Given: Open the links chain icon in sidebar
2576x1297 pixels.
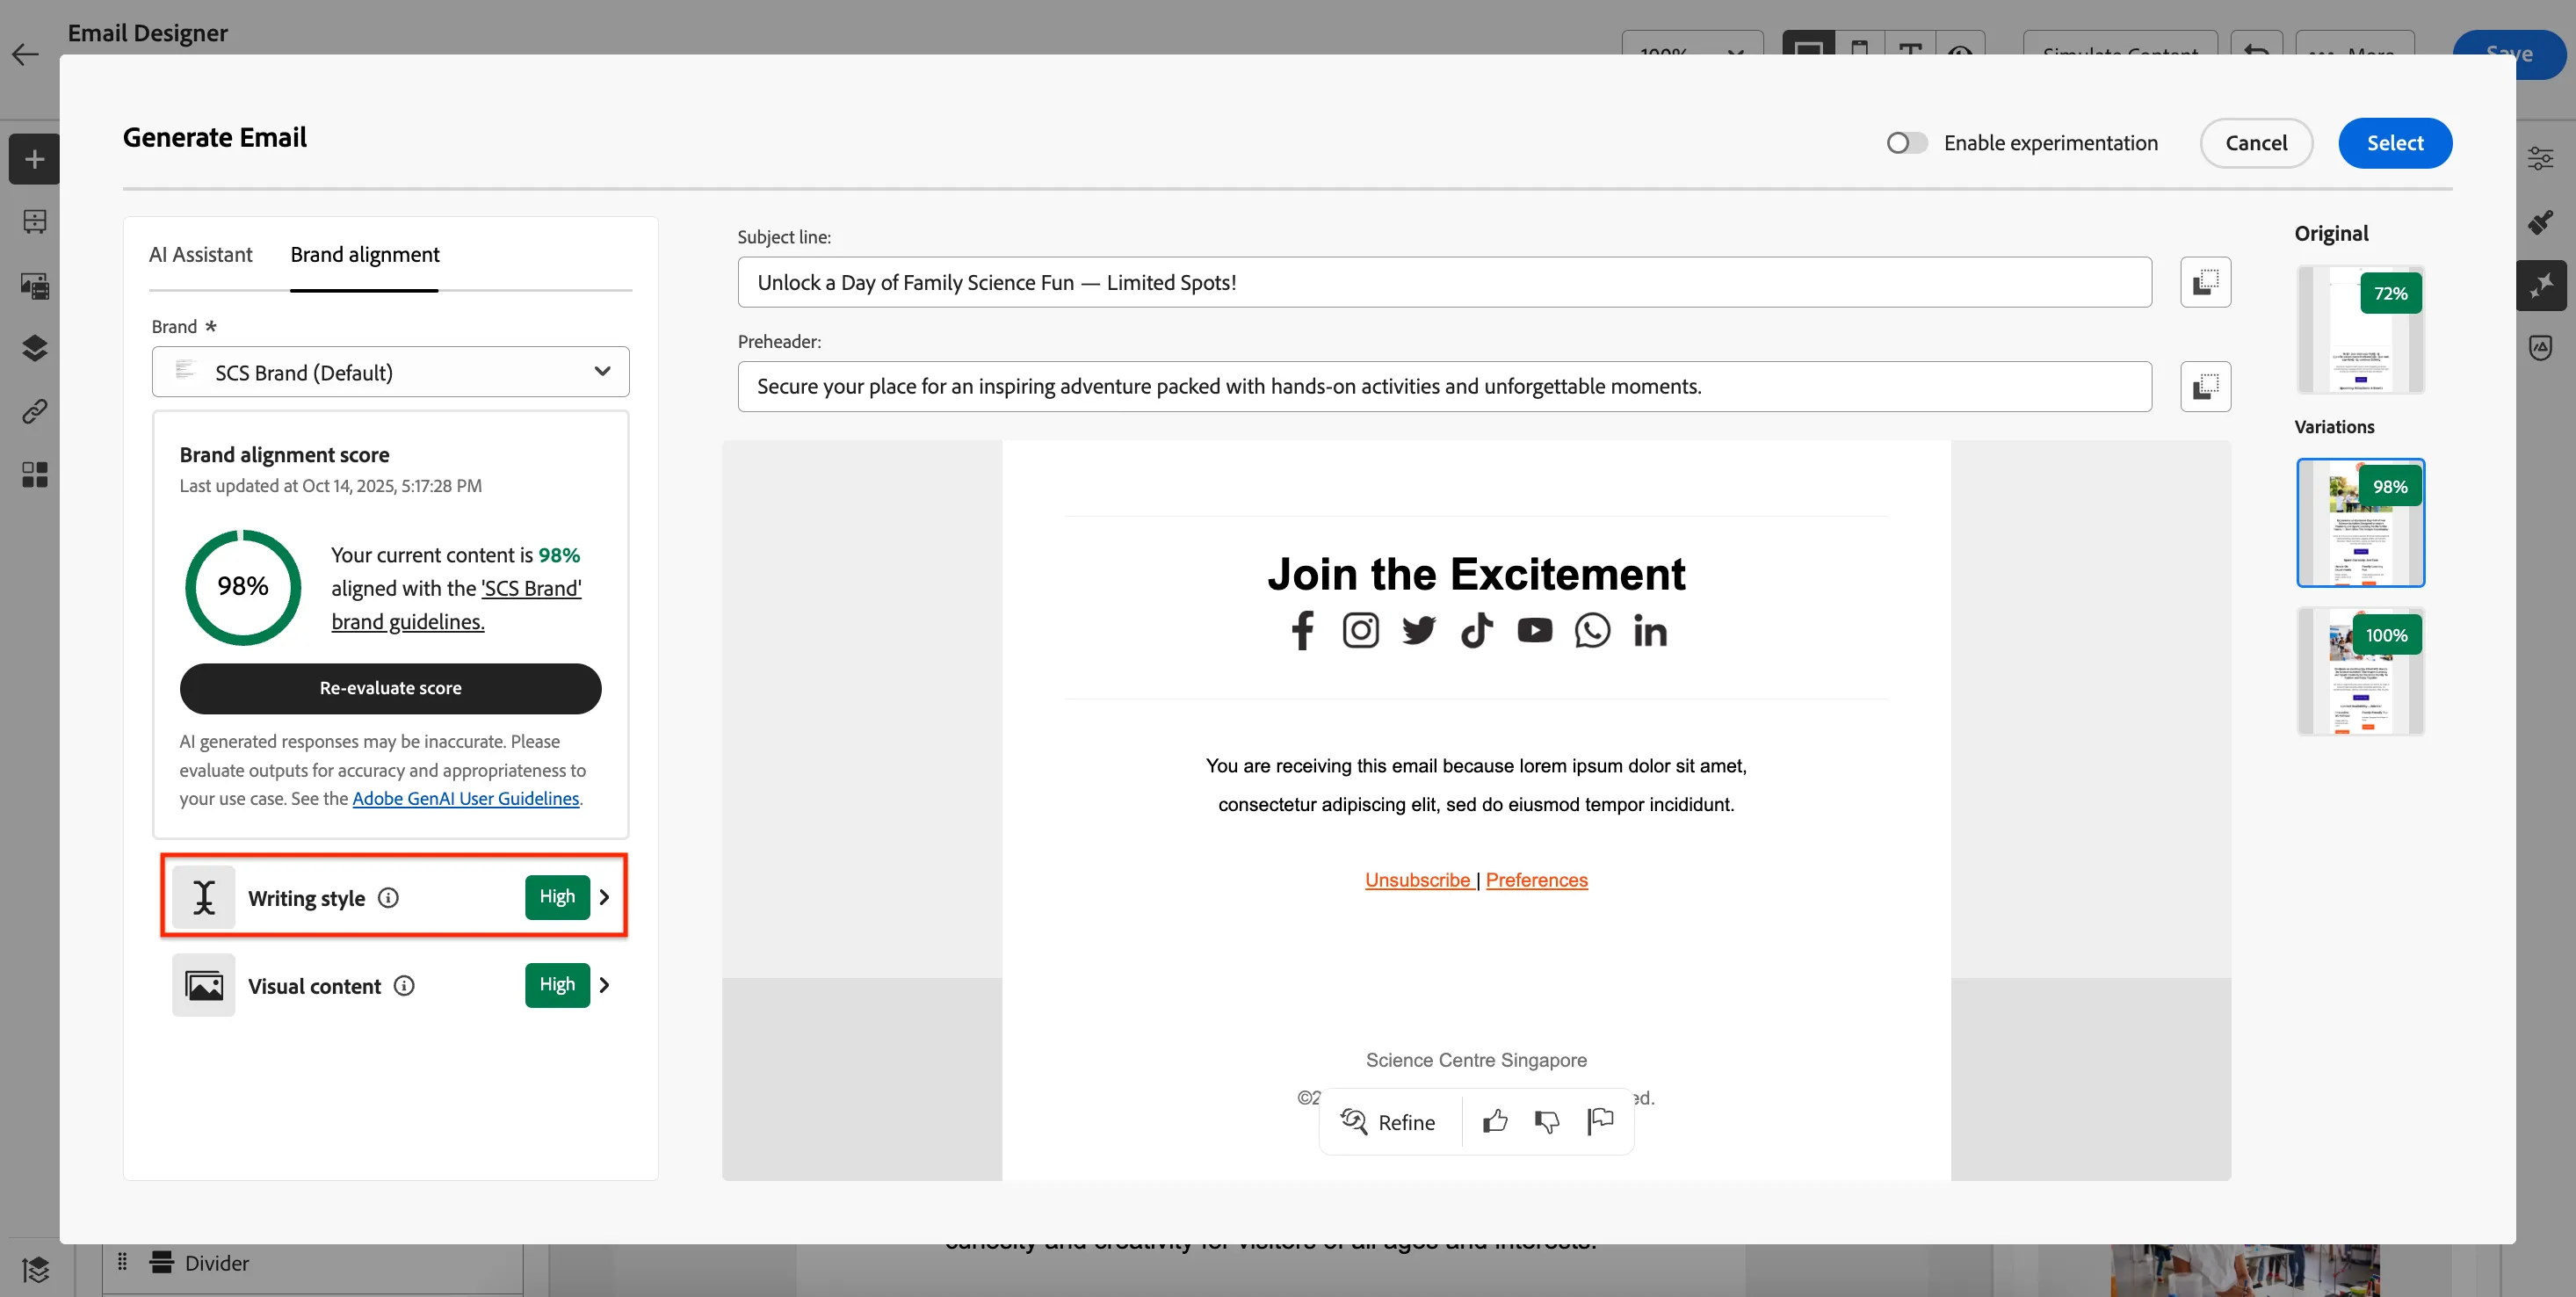Looking at the screenshot, I should tap(34, 411).
